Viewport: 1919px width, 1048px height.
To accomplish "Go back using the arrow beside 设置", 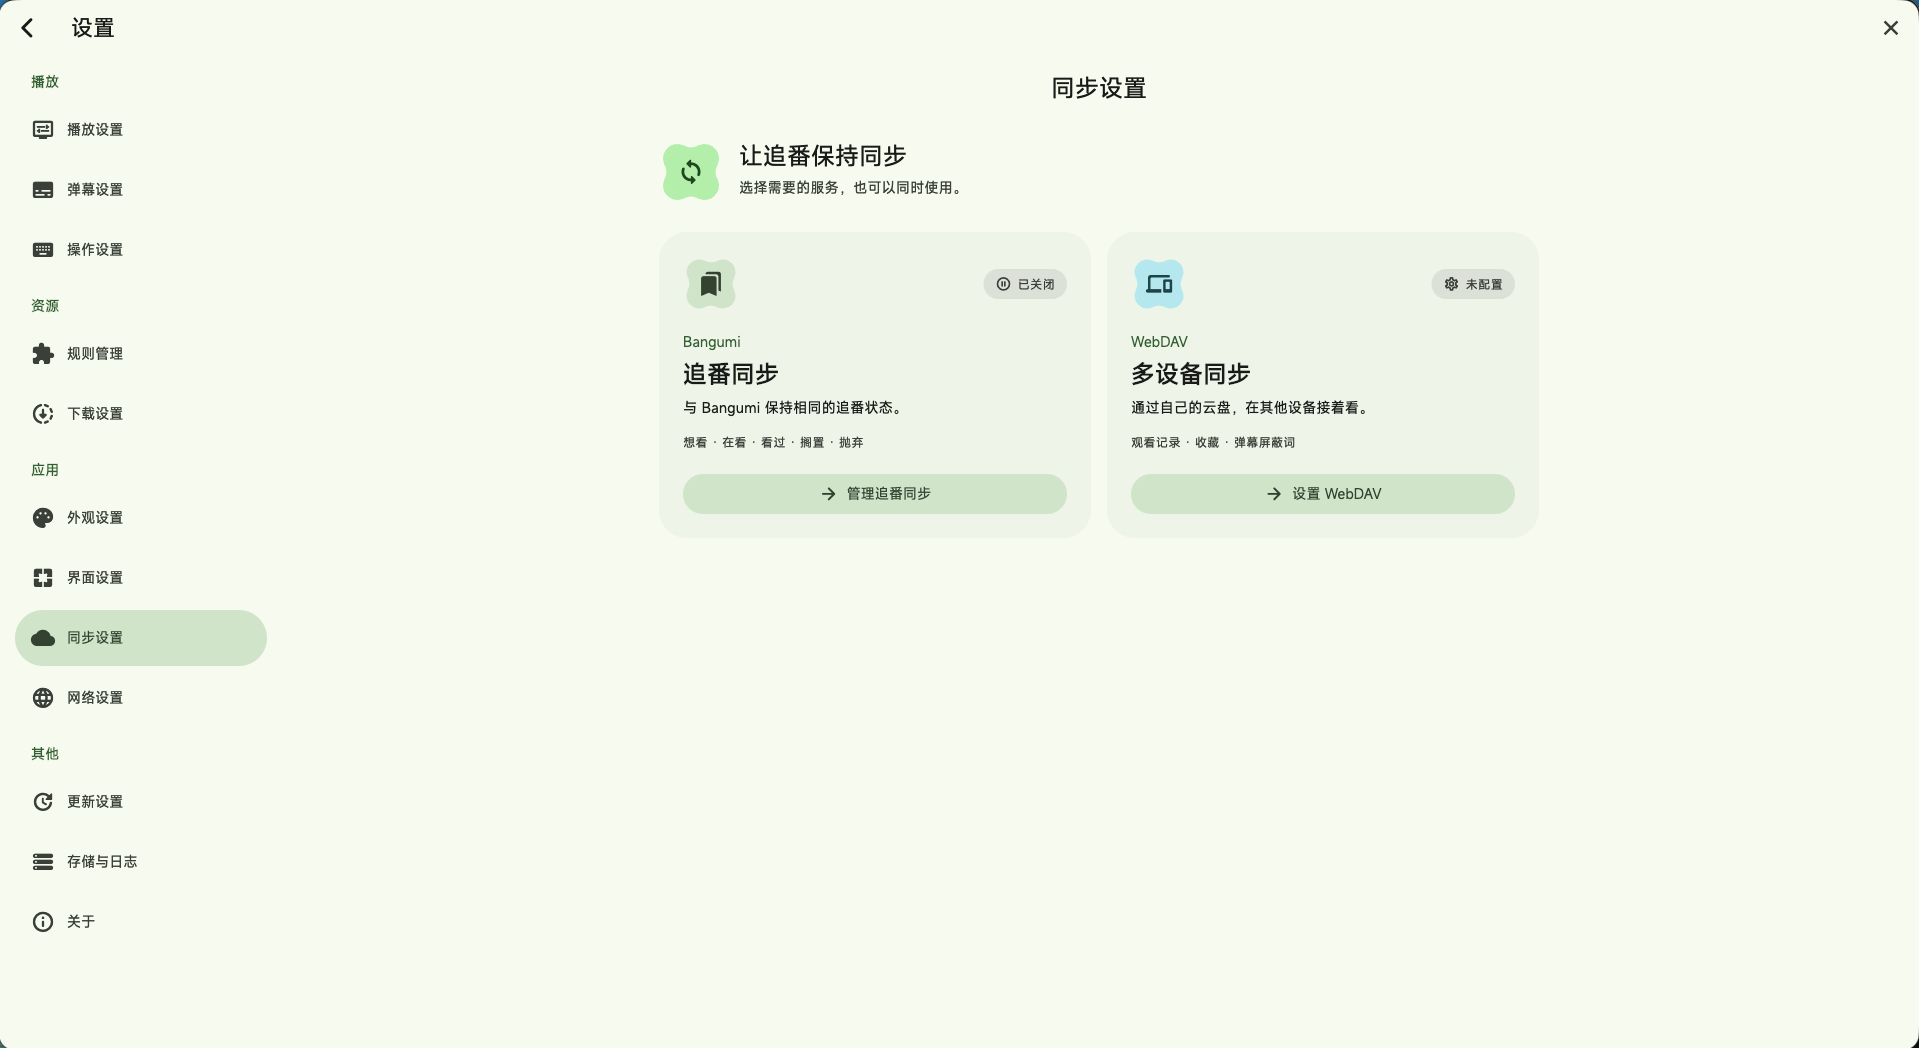I will [28, 28].
